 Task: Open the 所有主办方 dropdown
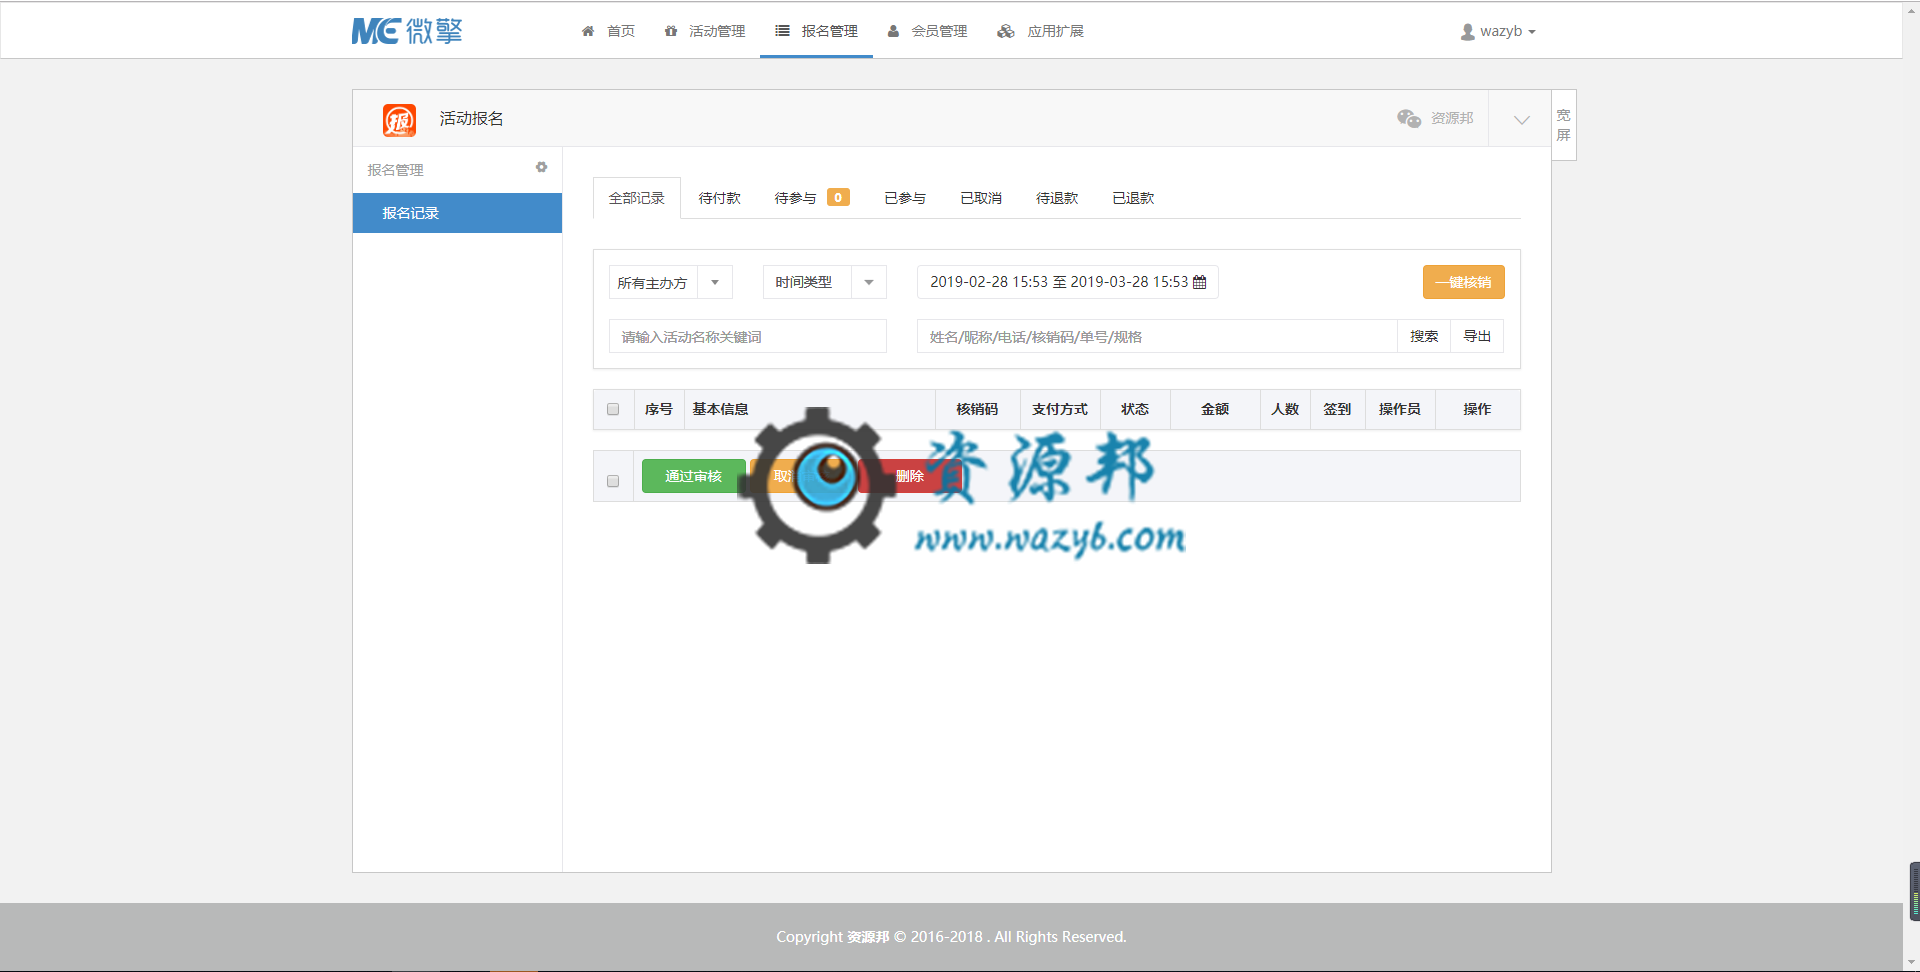671,283
